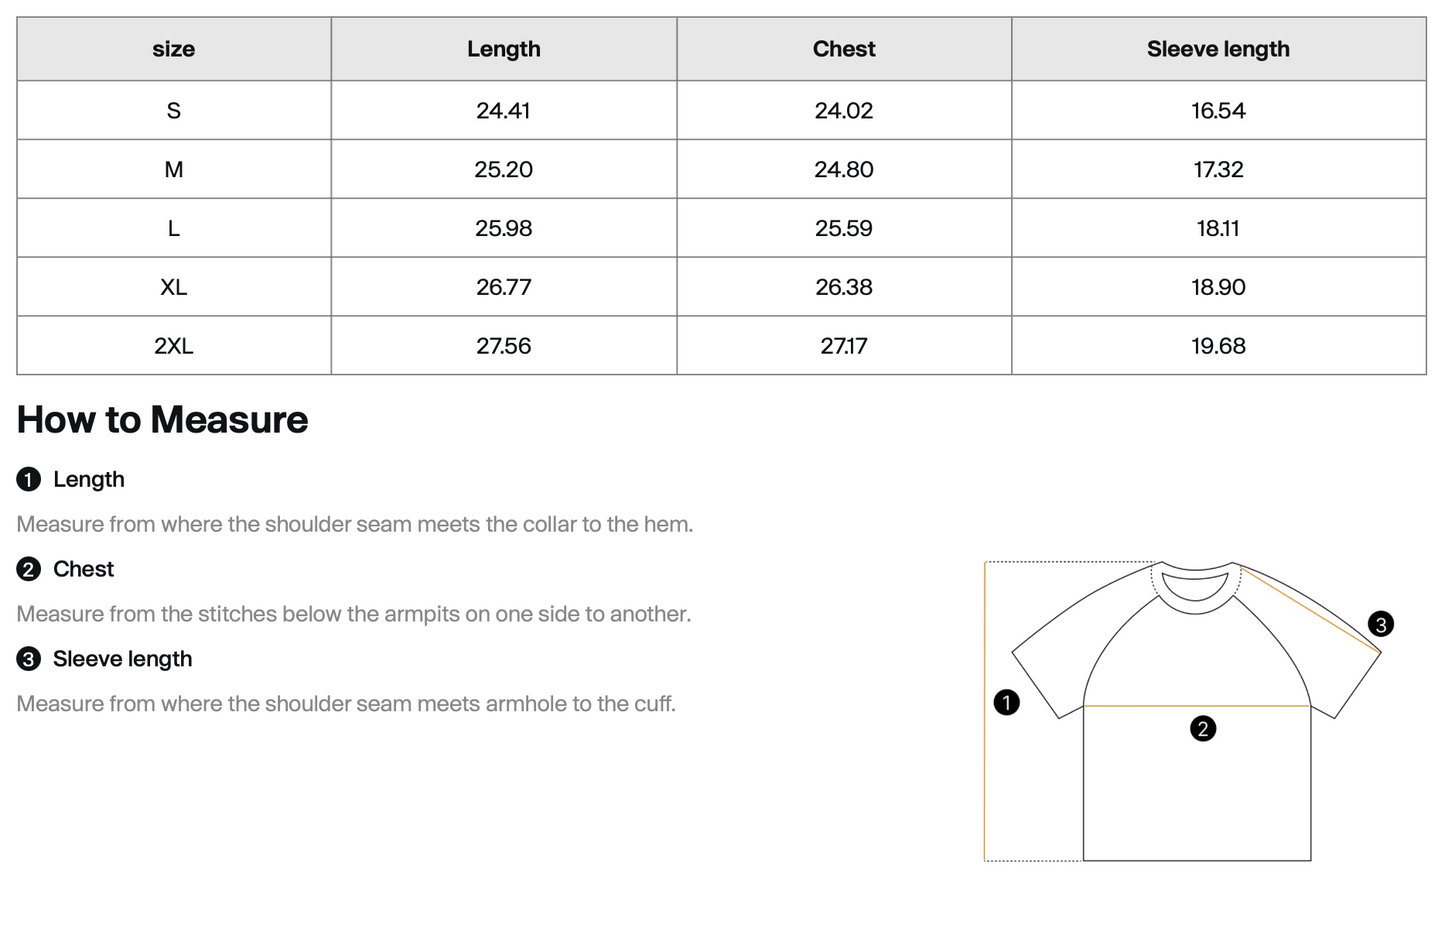Image resolution: width=1445 pixels, height=938 pixels.
Task: Click the Sleeve length column header
Action: coord(1218,49)
